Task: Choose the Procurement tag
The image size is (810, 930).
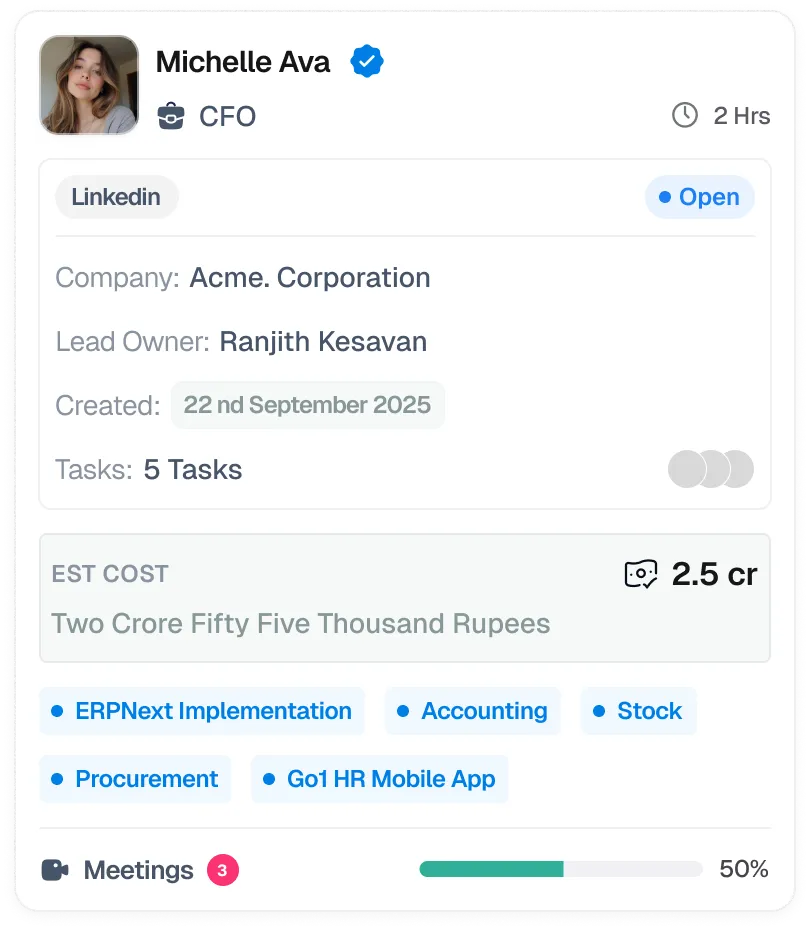Action: 135,779
